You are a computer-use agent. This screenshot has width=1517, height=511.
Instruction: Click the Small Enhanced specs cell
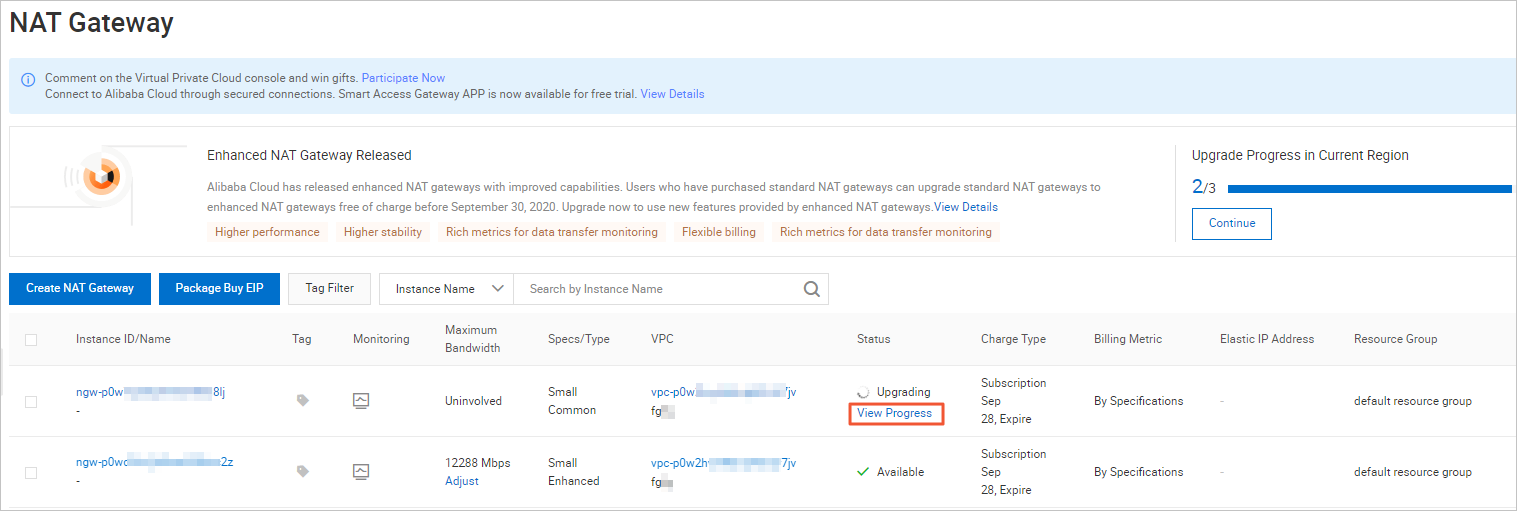[x=574, y=472]
